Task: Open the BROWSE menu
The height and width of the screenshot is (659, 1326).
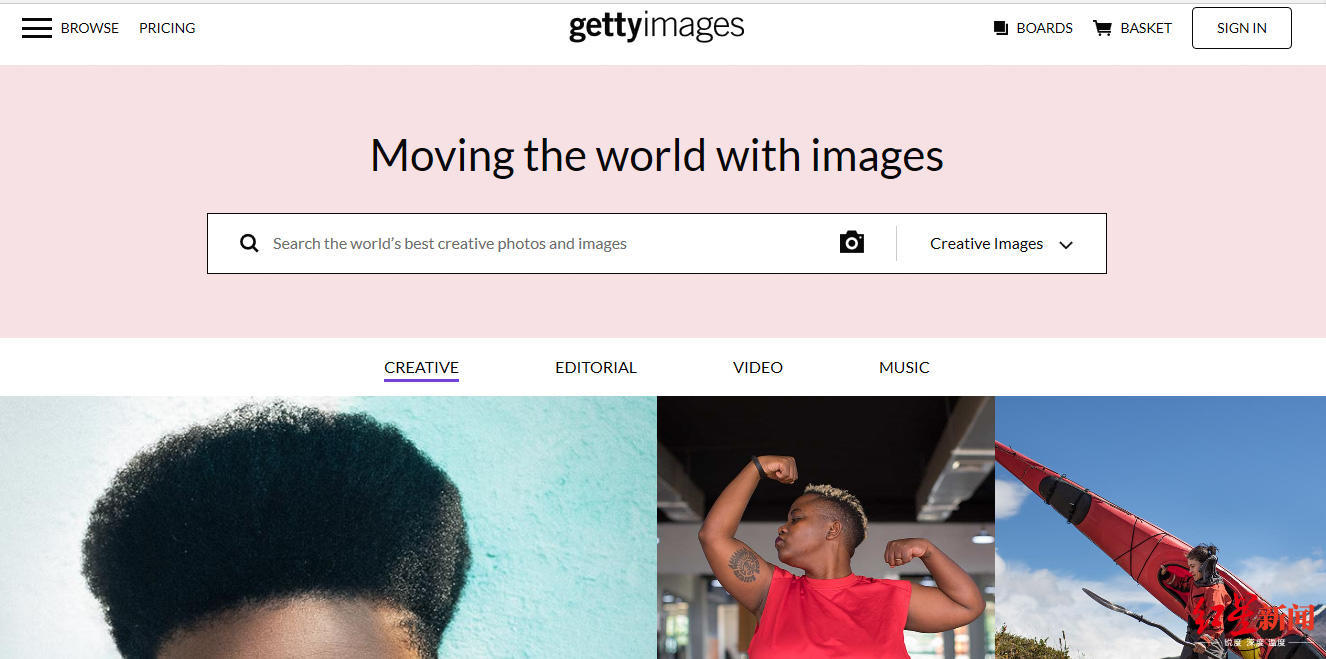Action: [90, 28]
